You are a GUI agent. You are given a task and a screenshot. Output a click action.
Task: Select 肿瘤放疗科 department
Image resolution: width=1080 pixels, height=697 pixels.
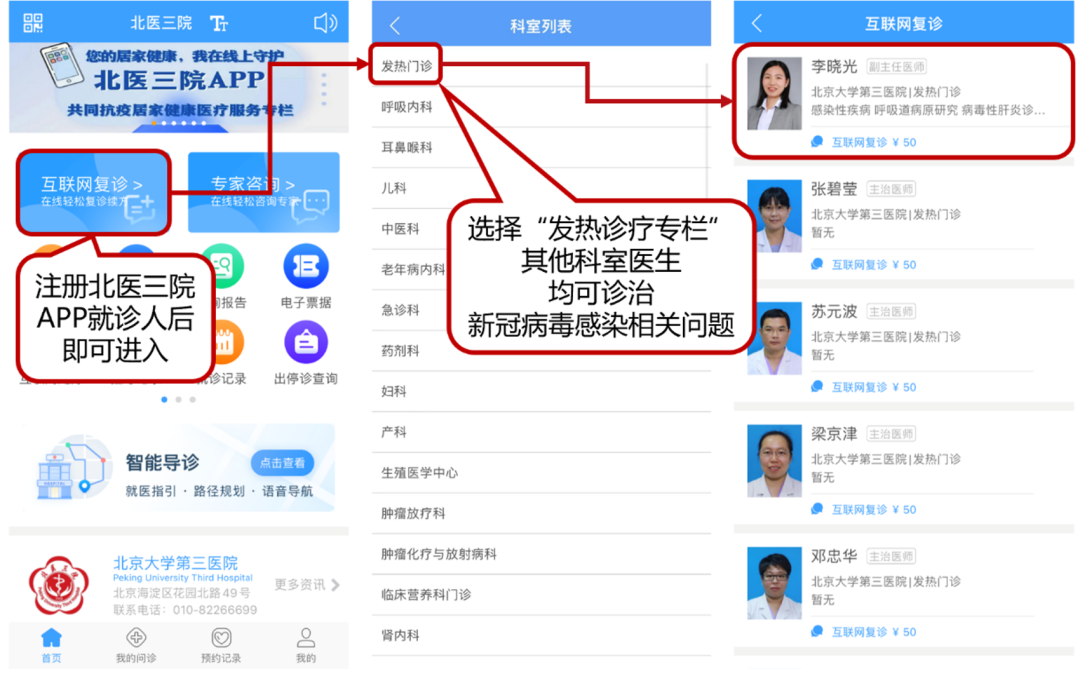pyautogui.click(x=540, y=513)
